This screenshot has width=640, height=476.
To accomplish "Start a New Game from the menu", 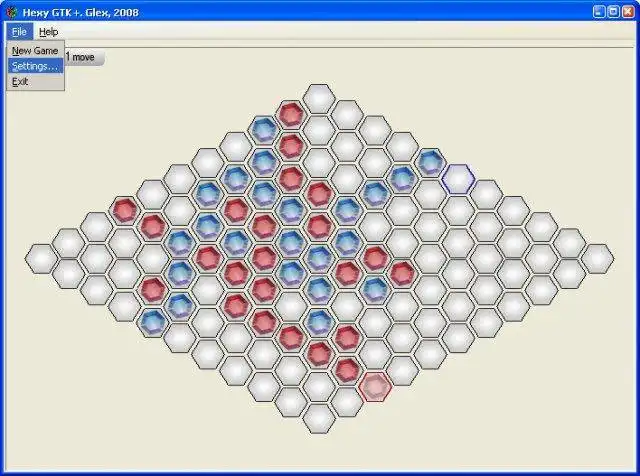I will click(x=35, y=51).
